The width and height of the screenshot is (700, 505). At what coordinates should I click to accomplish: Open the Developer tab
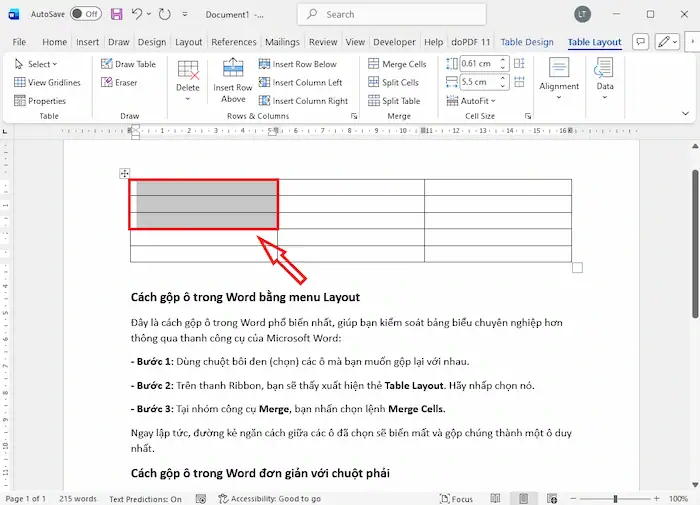click(394, 42)
